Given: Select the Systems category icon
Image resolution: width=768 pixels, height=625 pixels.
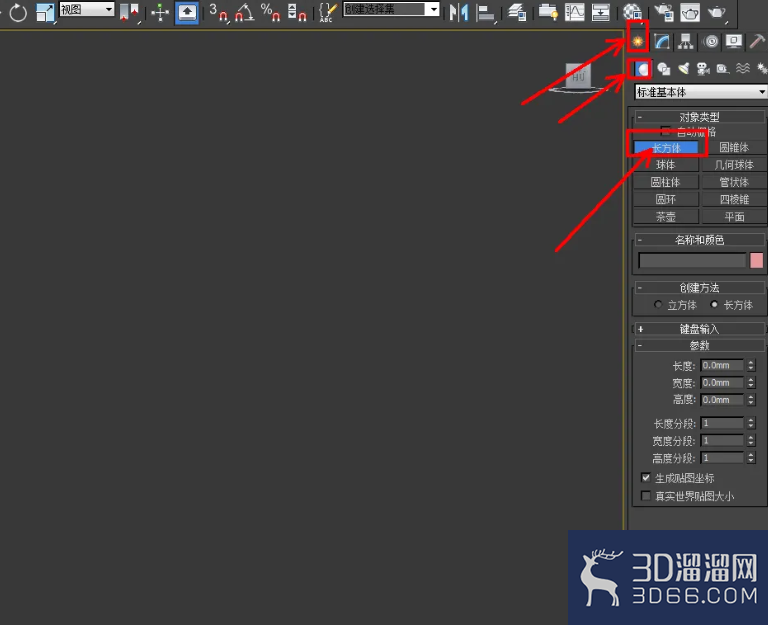Looking at the screenshot, I should point(762,69).
